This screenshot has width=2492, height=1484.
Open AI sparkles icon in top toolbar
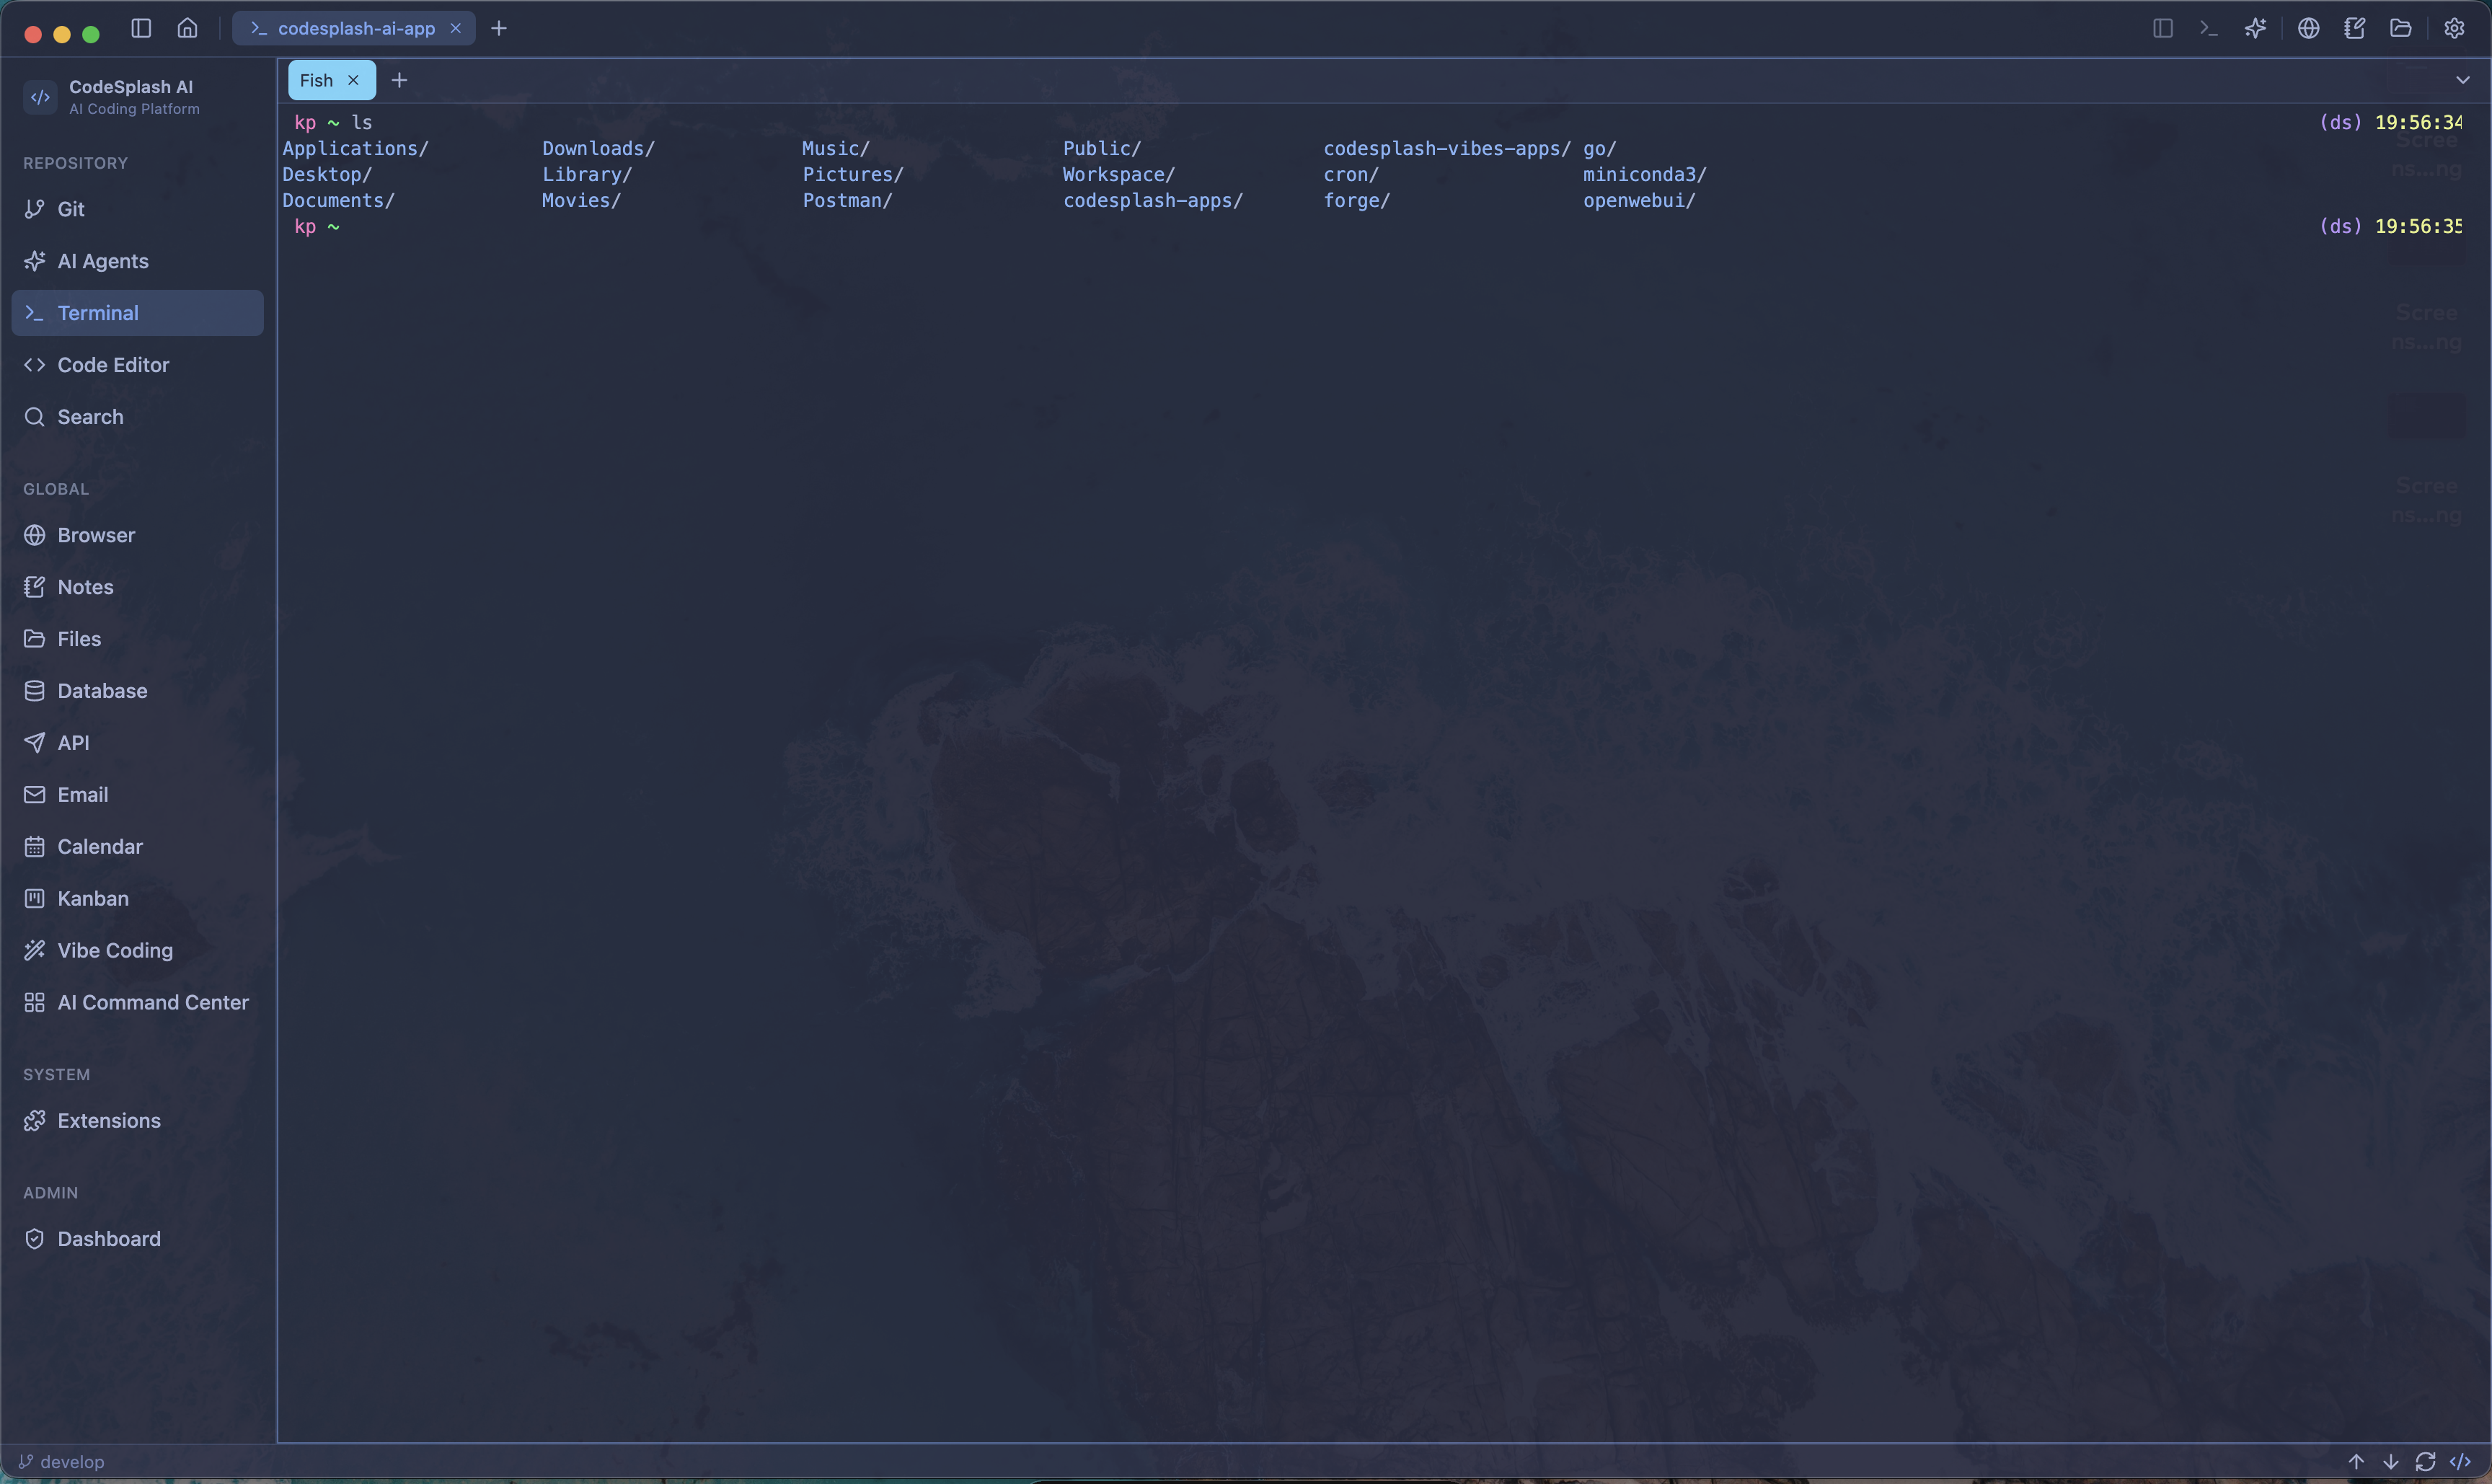coord(2255,28)
